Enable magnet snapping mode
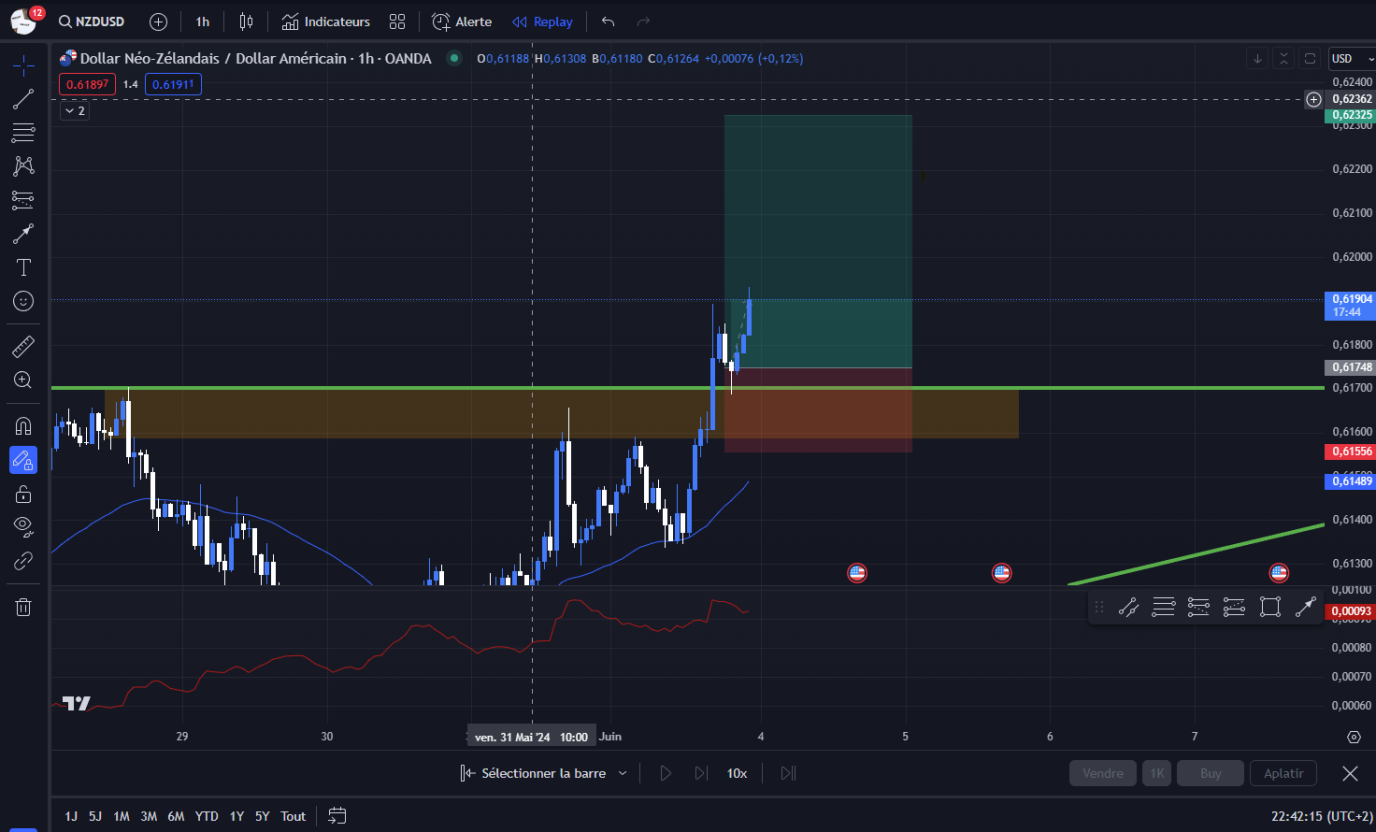The image size is (1376, 832). pos(22,425)
